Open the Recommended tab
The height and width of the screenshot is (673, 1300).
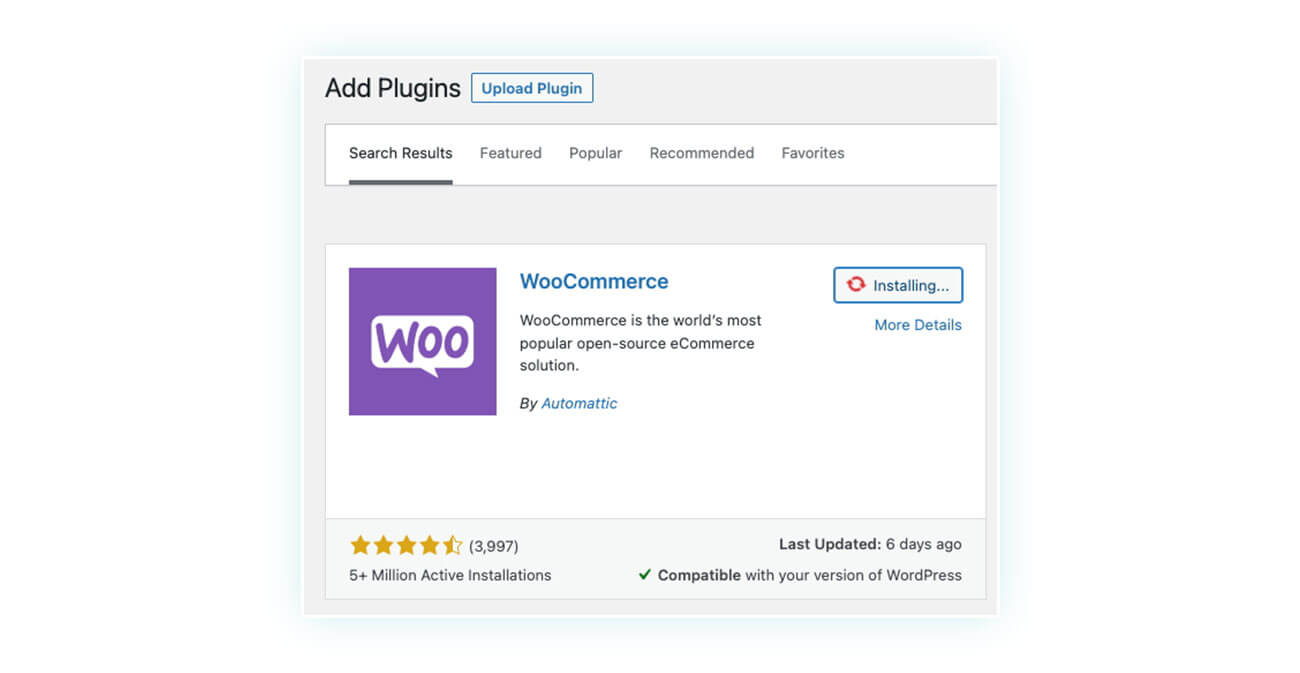[x=702, y=153]
